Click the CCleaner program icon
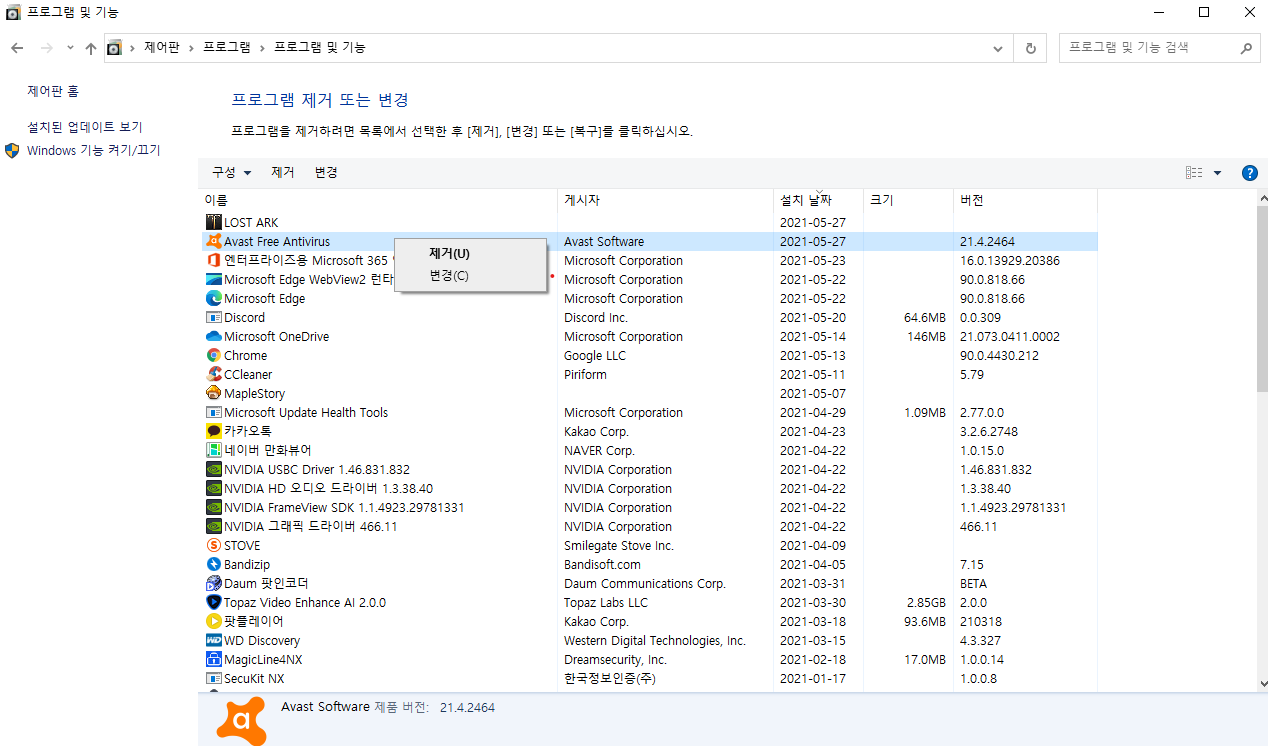1268x746 pixels. 213,374
